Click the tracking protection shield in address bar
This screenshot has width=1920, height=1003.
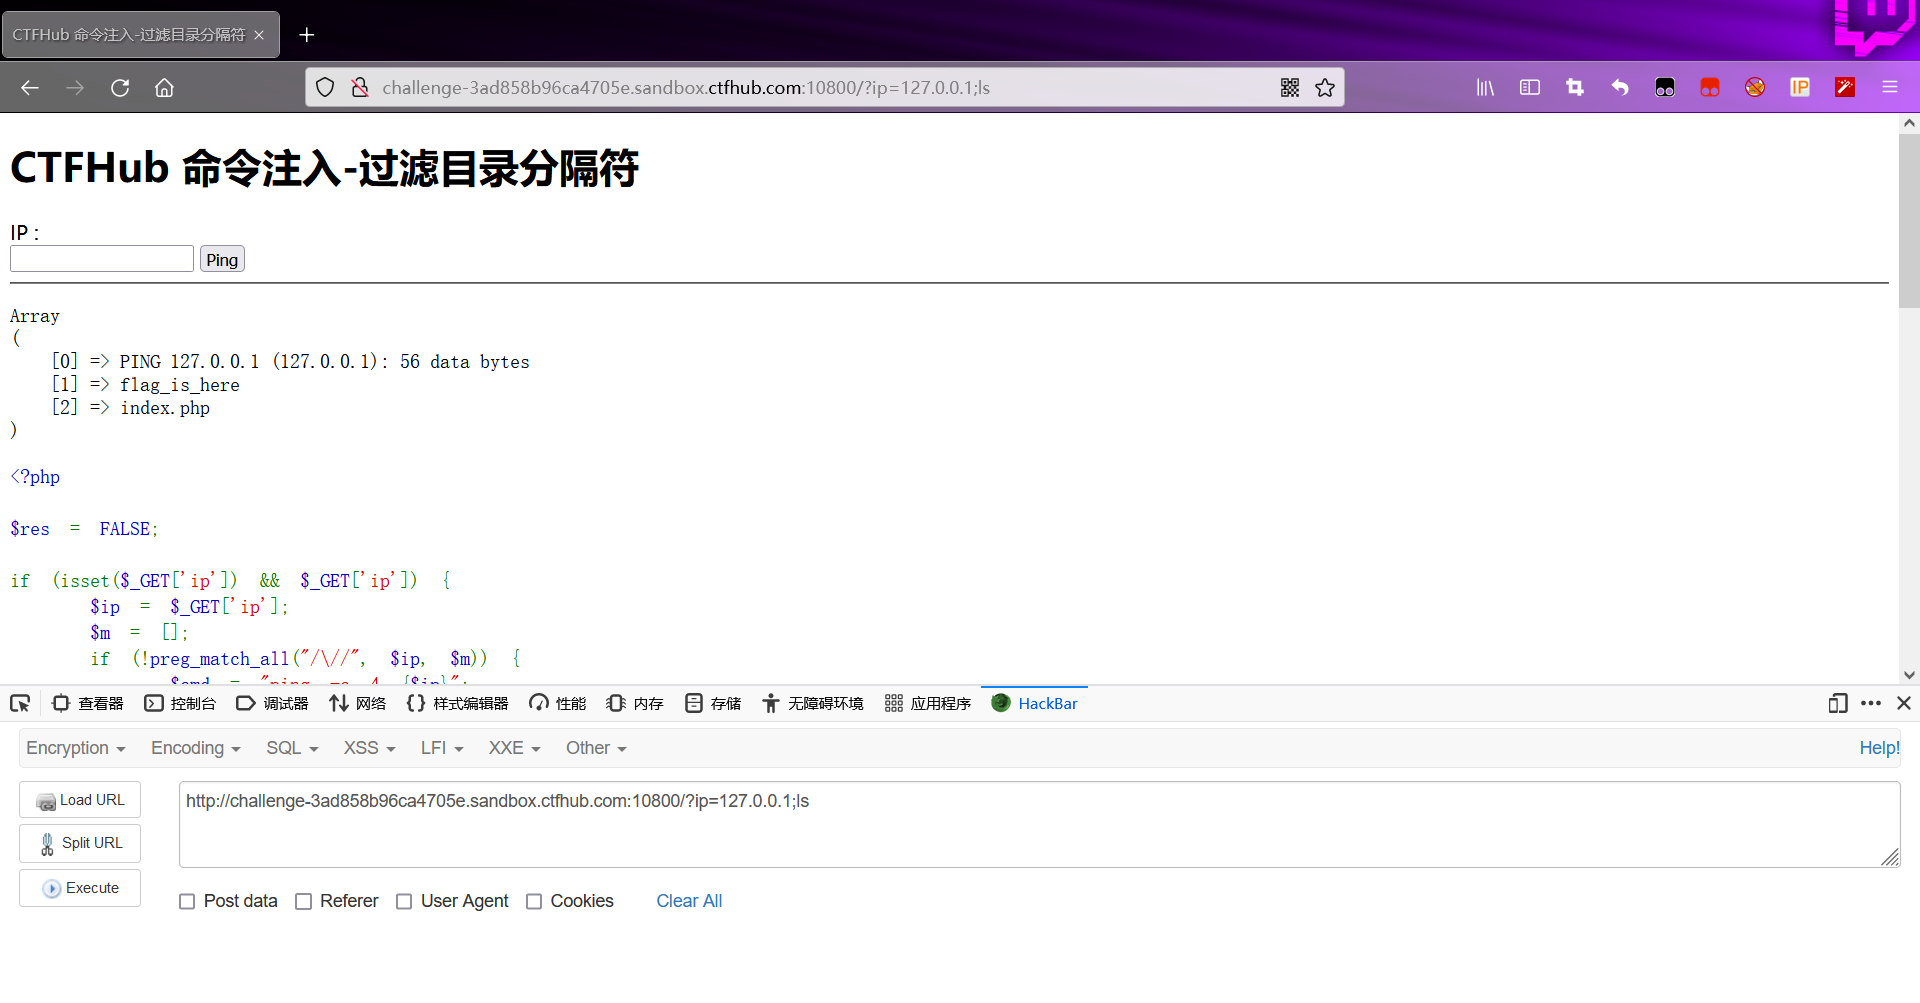[325, 87]
